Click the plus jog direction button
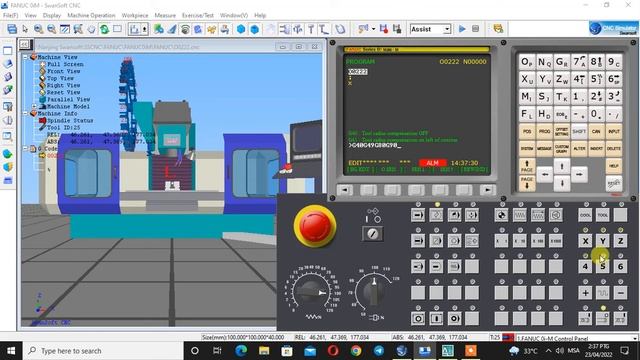 tap(585, 293)
